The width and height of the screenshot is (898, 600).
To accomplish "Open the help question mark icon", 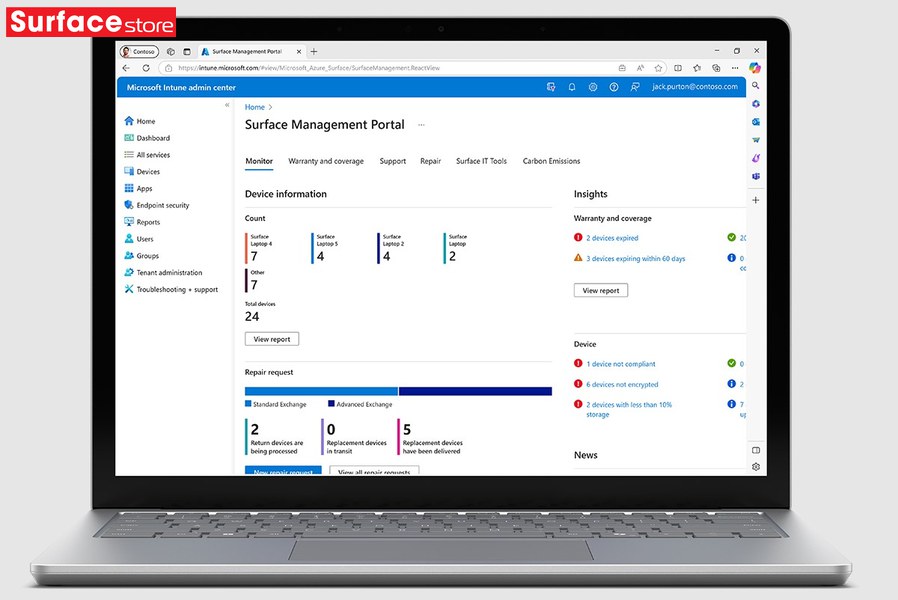I will point(613,87).
